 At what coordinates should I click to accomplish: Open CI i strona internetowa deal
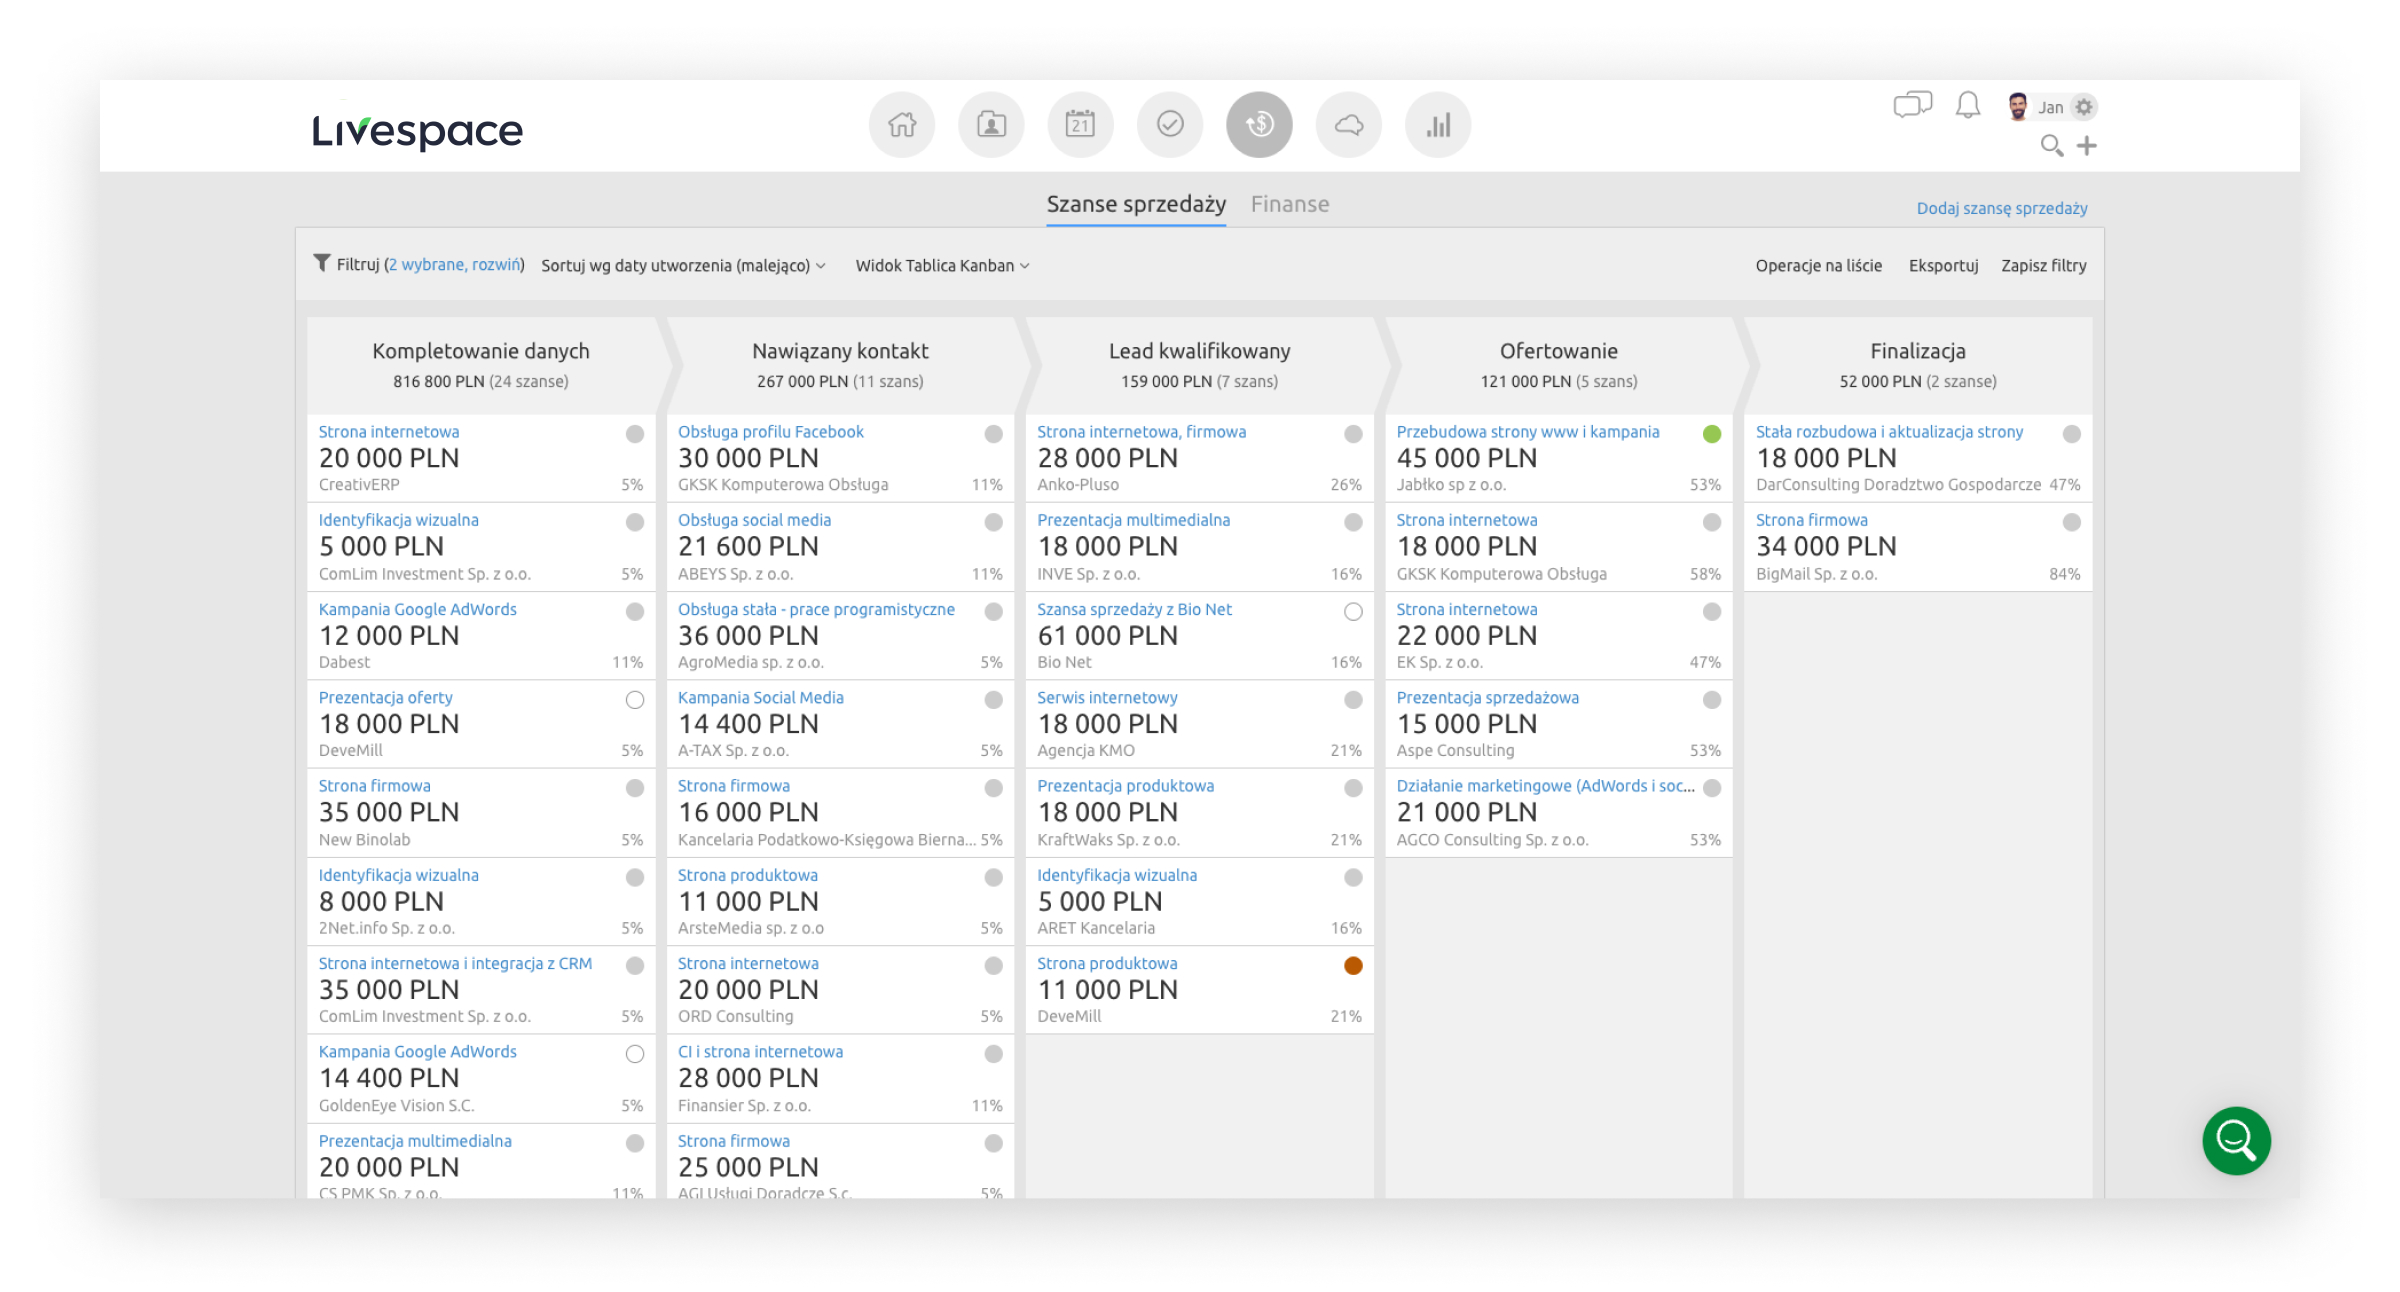click(760, 1052)
